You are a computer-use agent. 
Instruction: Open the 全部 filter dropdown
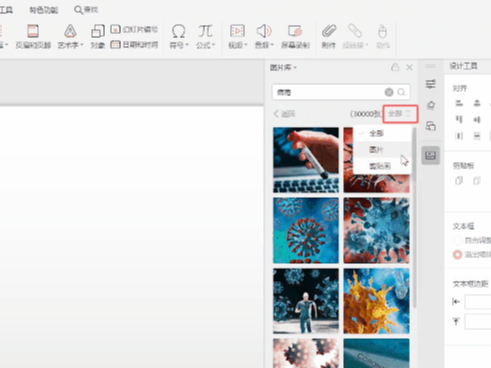(x=400, y=114)
